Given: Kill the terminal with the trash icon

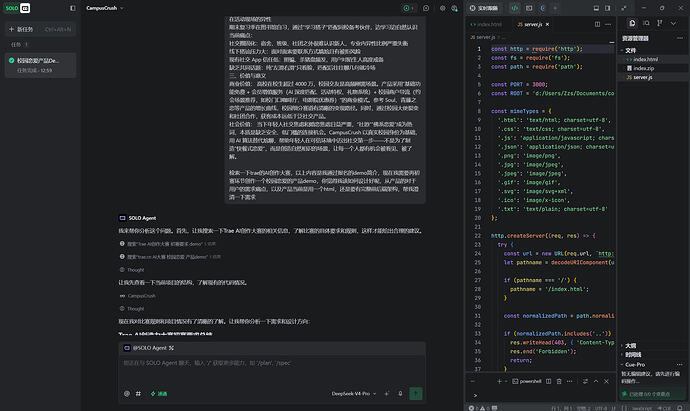Looking at the screenshot, I should click(x=559, y=382).
